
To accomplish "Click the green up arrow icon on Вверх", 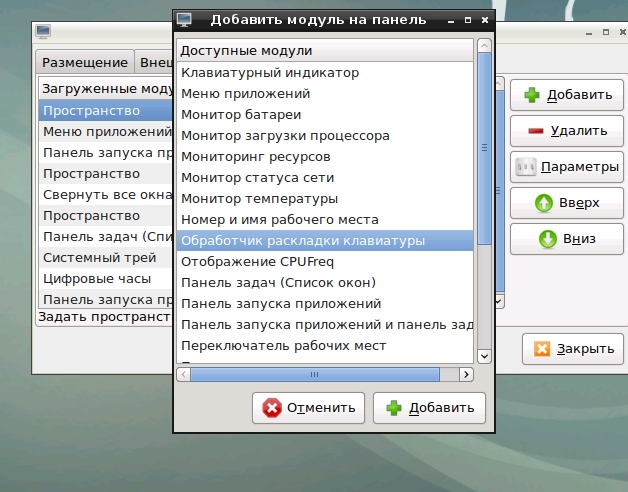I will coord(546,203).
